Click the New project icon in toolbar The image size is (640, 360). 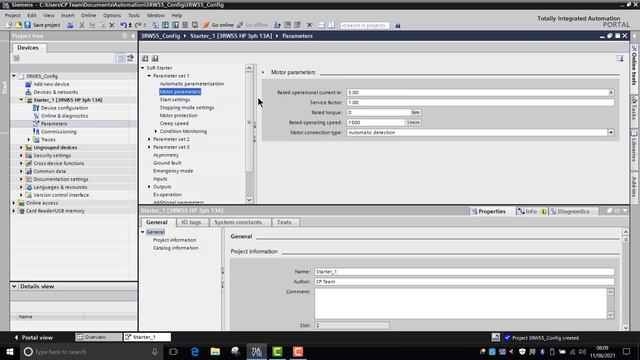click(9, 25)
